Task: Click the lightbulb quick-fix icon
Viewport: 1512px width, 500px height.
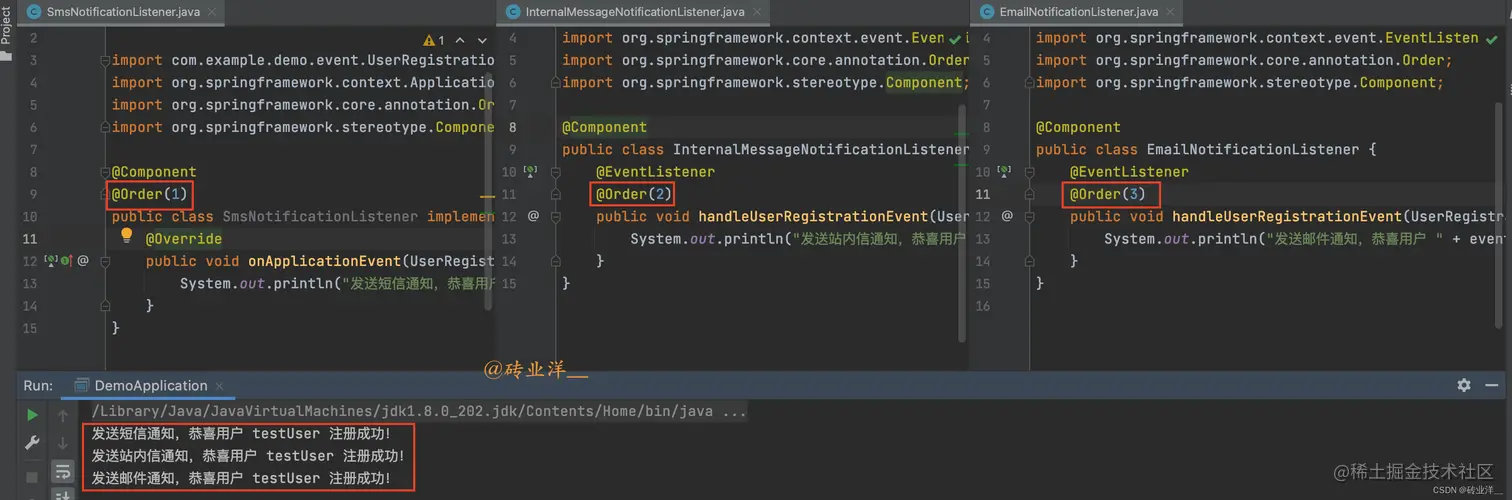Action: (x=127, y=236)
